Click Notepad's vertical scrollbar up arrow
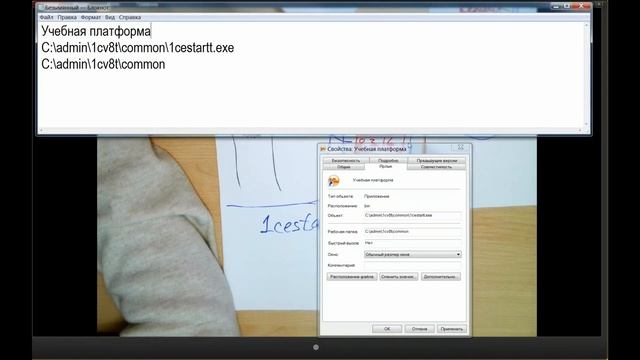This screenshot has height=360, width=640. point(587,25)
